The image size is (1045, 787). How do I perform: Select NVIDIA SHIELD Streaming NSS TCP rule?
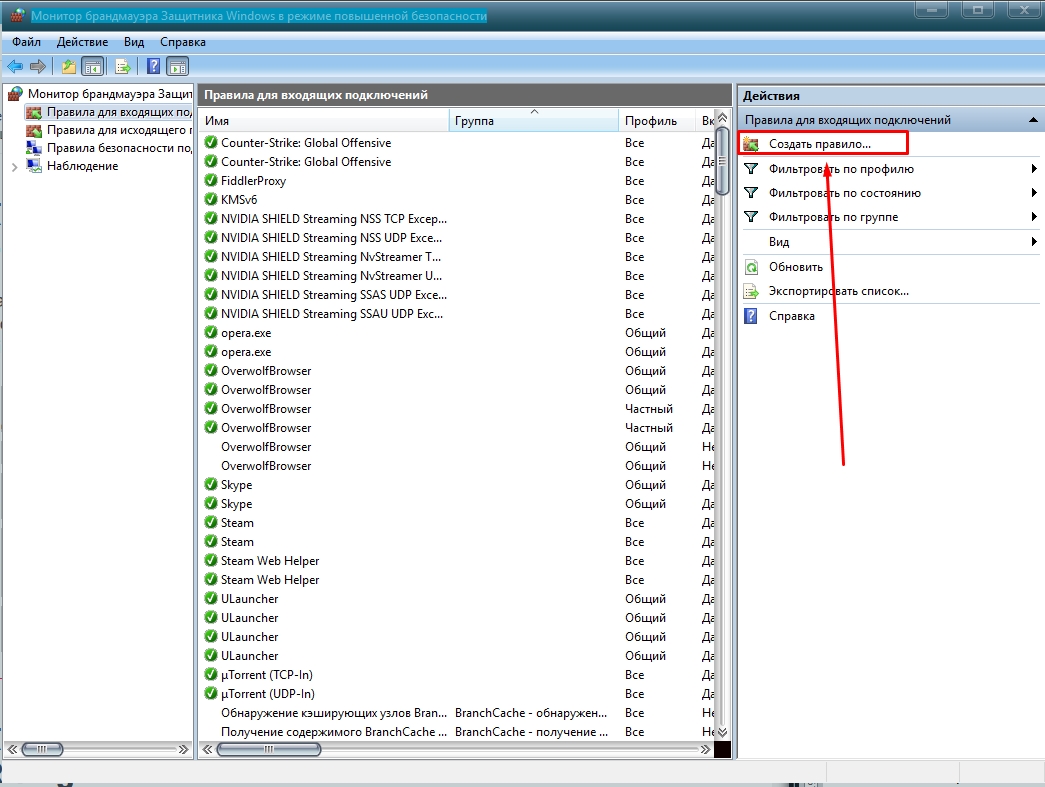tap(457, 219)
